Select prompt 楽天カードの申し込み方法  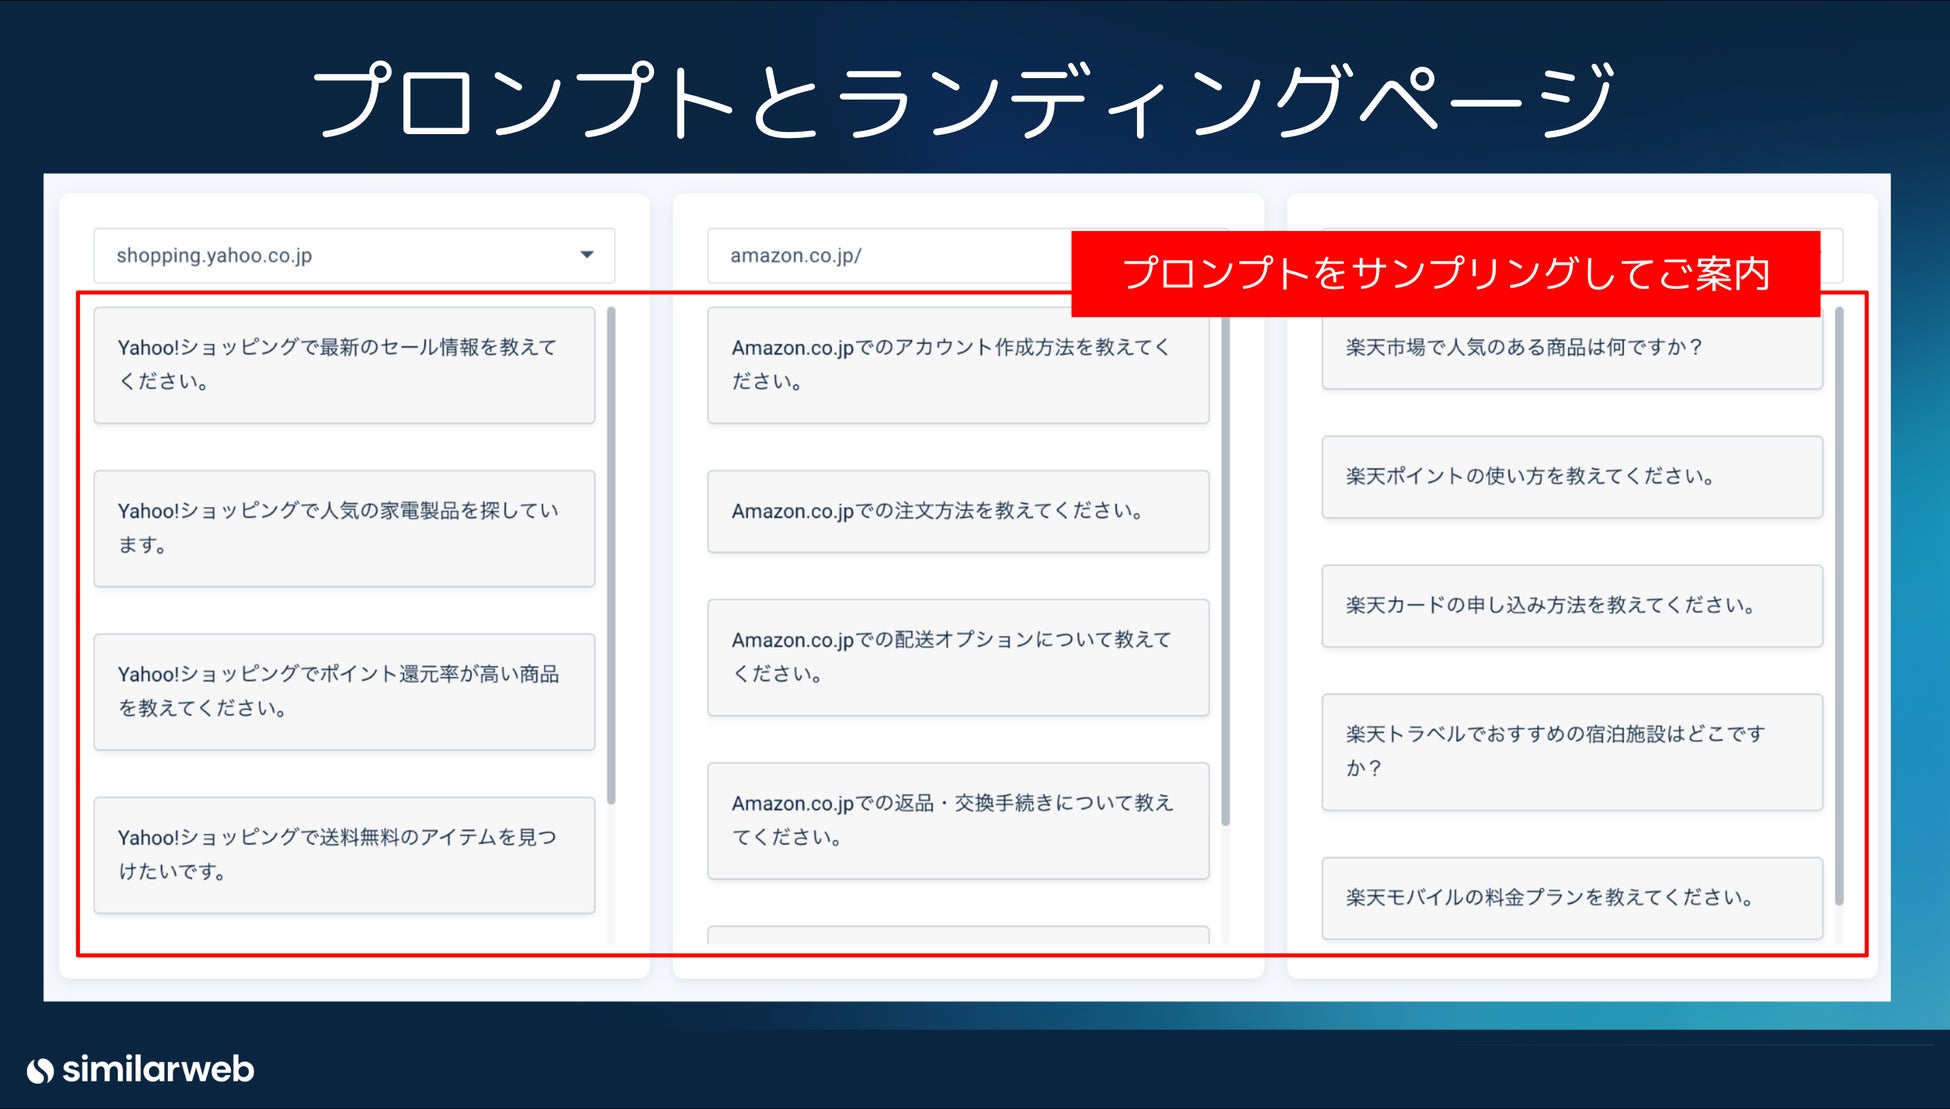(x=1572, y=606)
